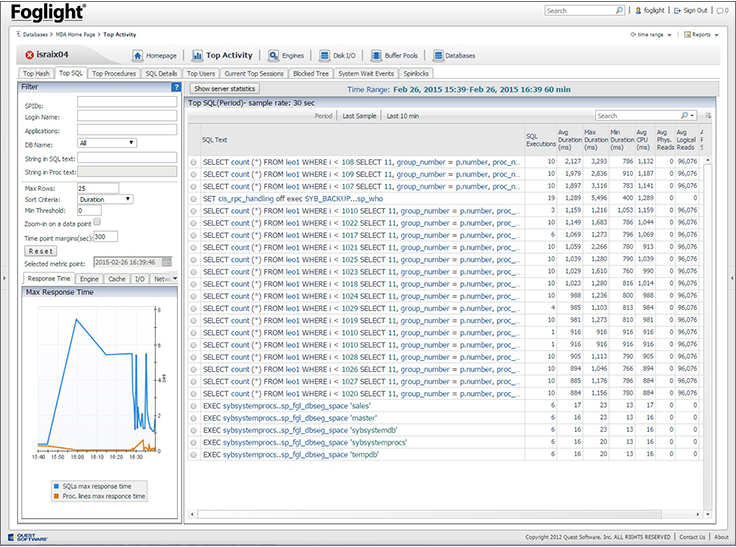Expand the chart tabs overflow arrow
Screen dimensions: 736x547
pos(175,278)
